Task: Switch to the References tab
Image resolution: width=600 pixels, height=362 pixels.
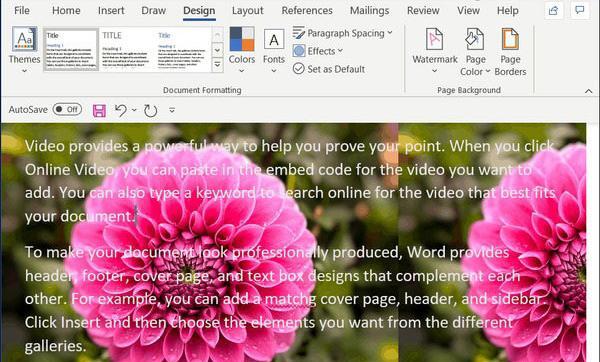Action: (307, 10)
